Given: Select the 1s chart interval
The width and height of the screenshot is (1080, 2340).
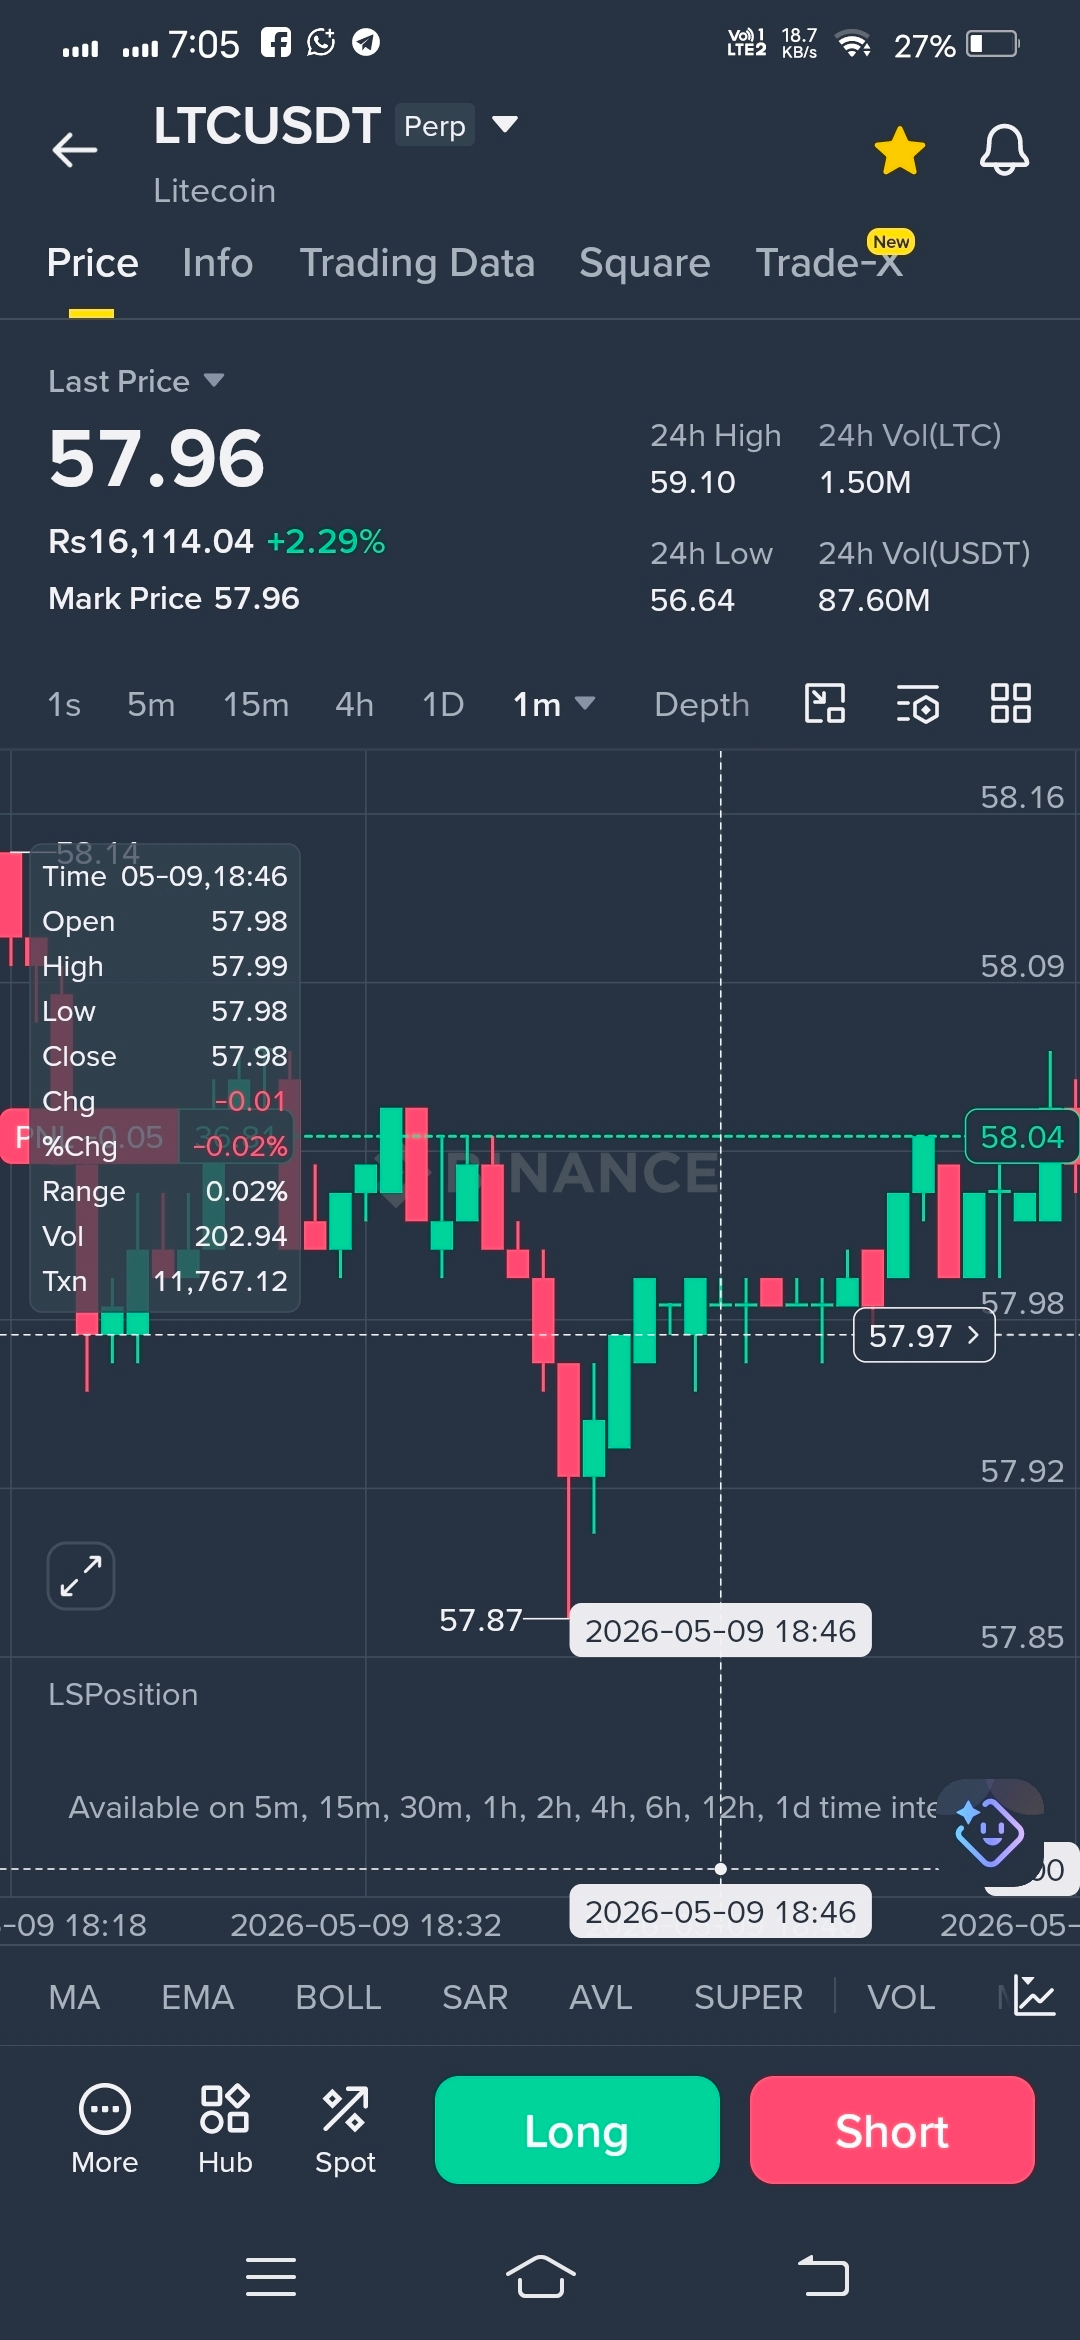Looking at the screenshot, I should pyautogui.click(x=64, y=705).
